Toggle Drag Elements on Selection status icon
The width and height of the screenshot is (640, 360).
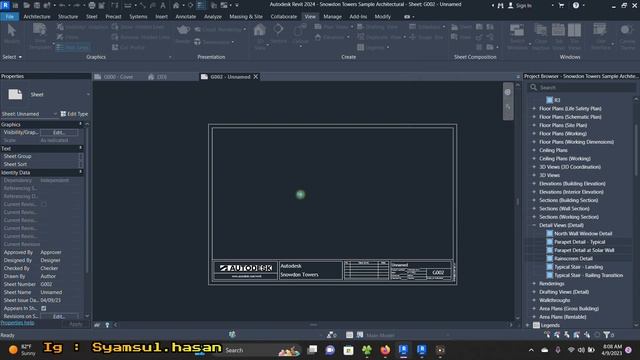point(587,335)
